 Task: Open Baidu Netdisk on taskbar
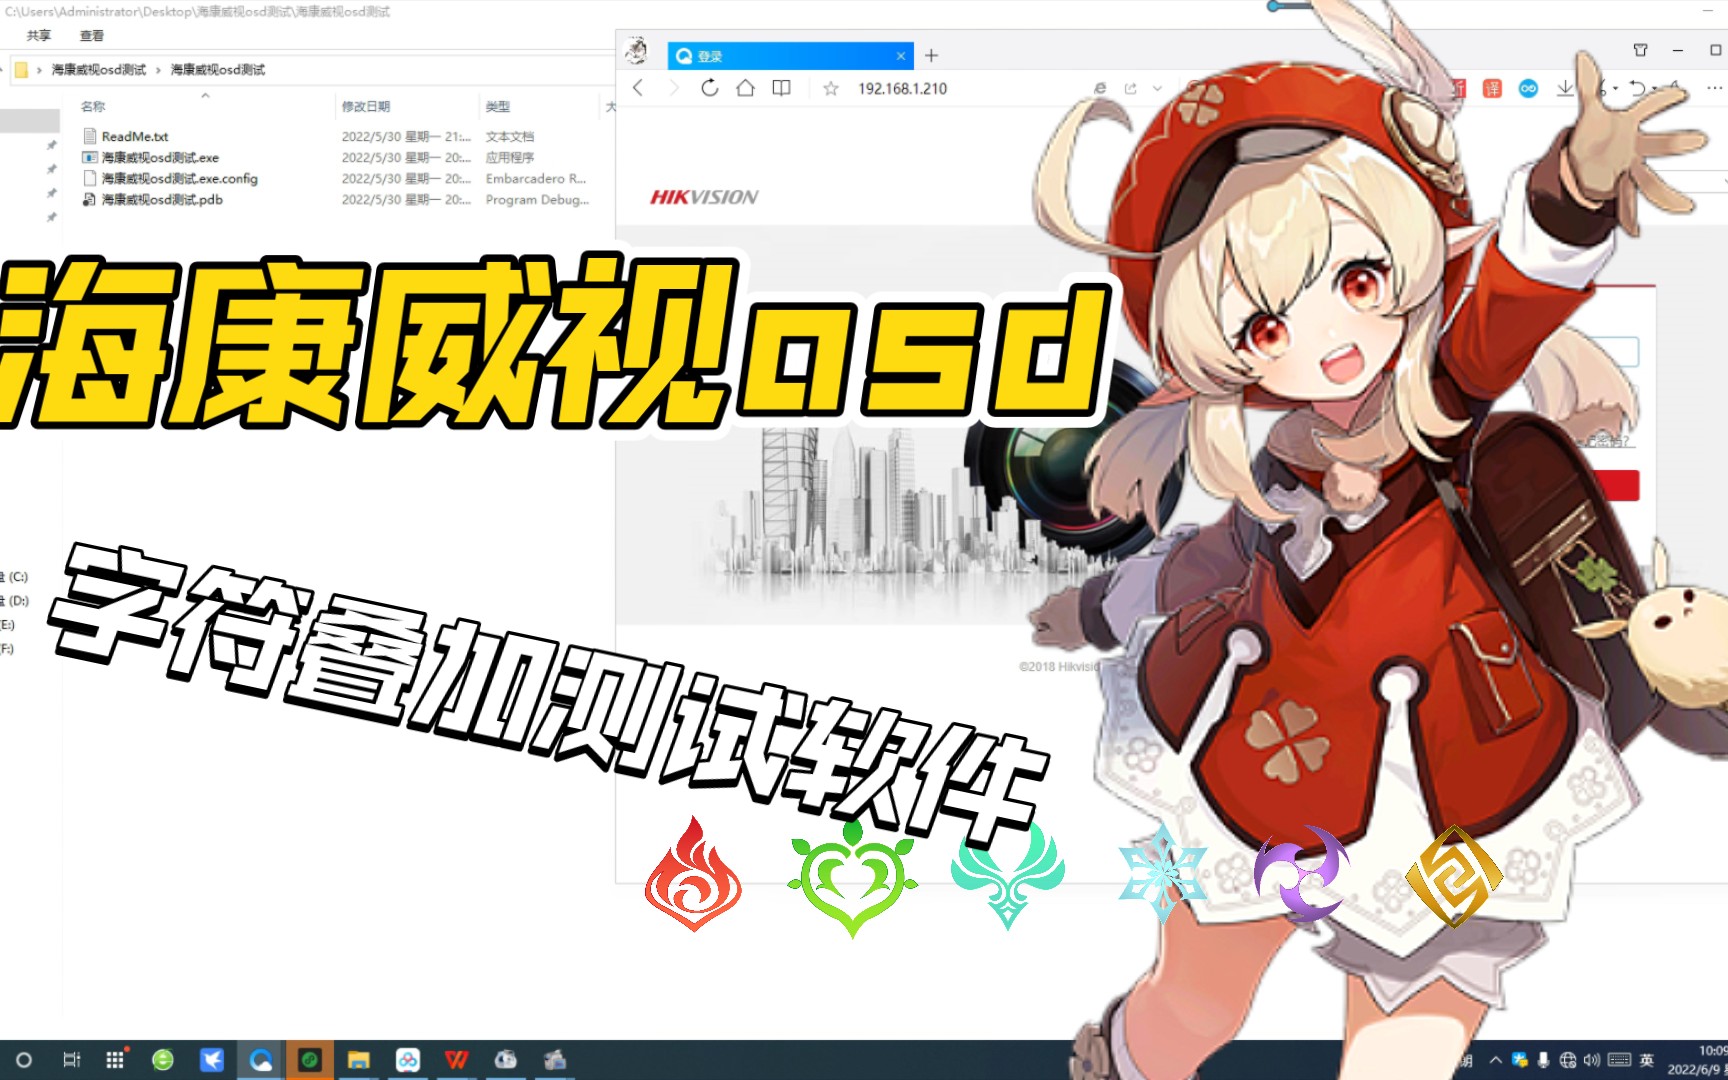408,1060
